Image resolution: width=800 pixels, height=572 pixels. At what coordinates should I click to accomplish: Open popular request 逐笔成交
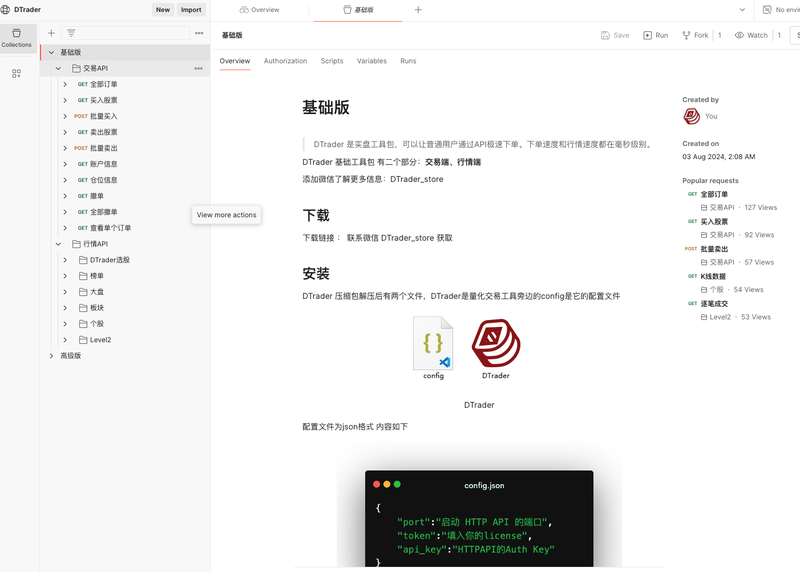[x=714, y=304]
